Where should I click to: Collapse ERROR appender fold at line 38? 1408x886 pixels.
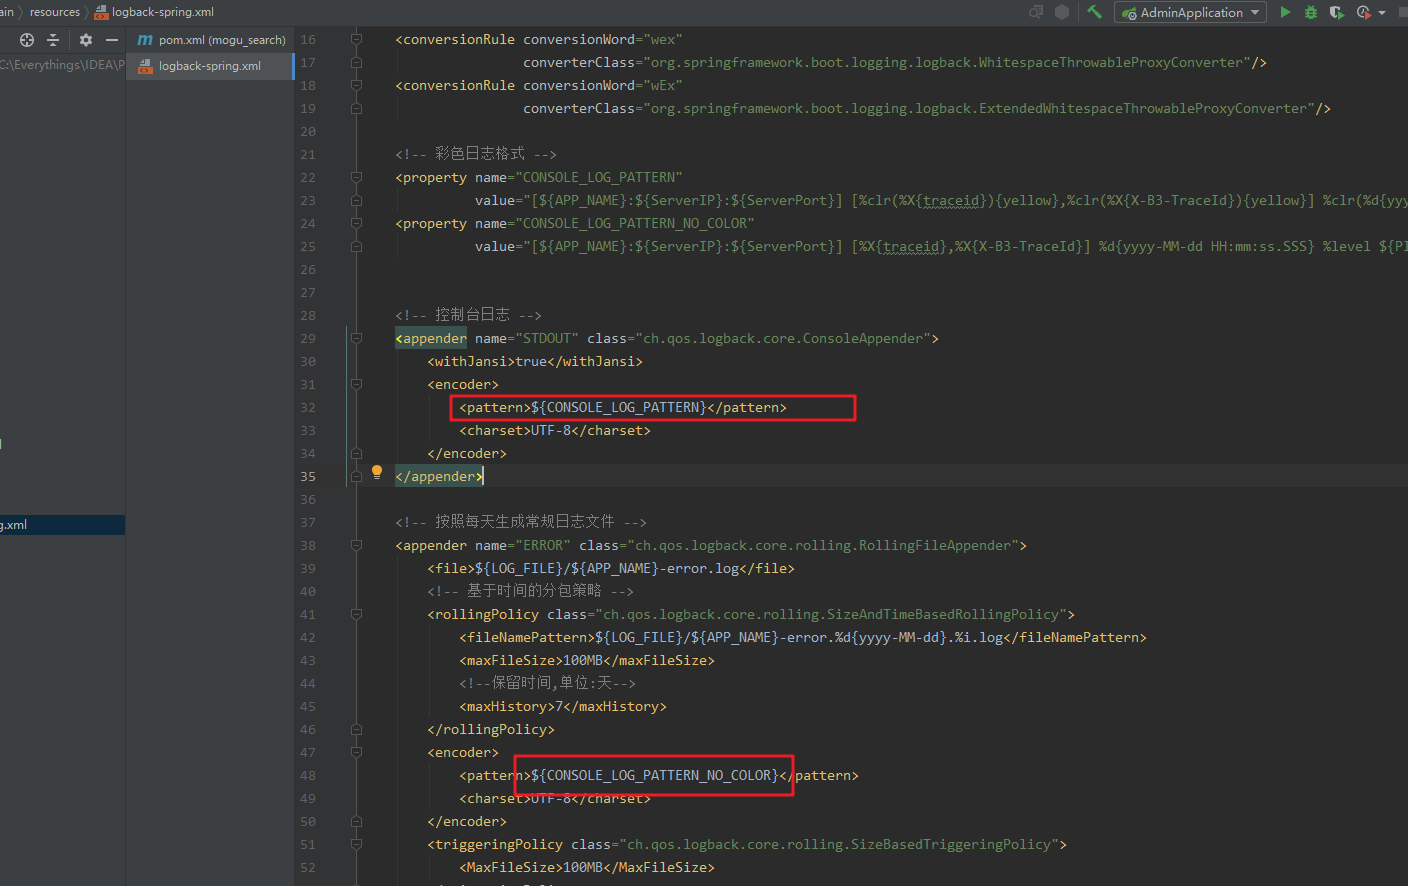pyautogui.click(x=356, y=545)
